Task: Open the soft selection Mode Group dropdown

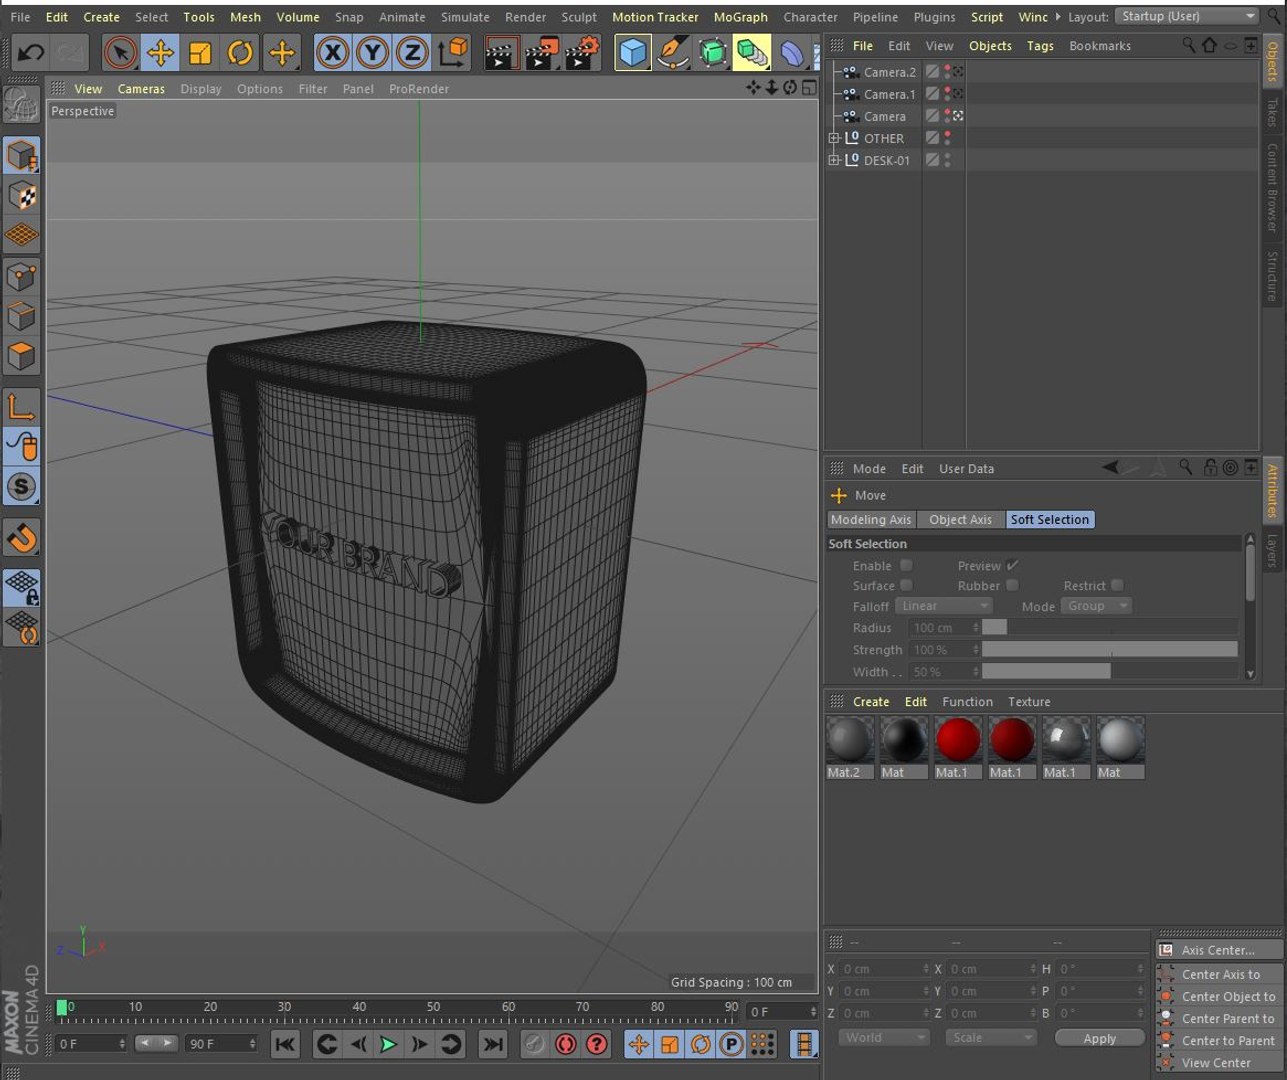Action: coord(1097,606)
